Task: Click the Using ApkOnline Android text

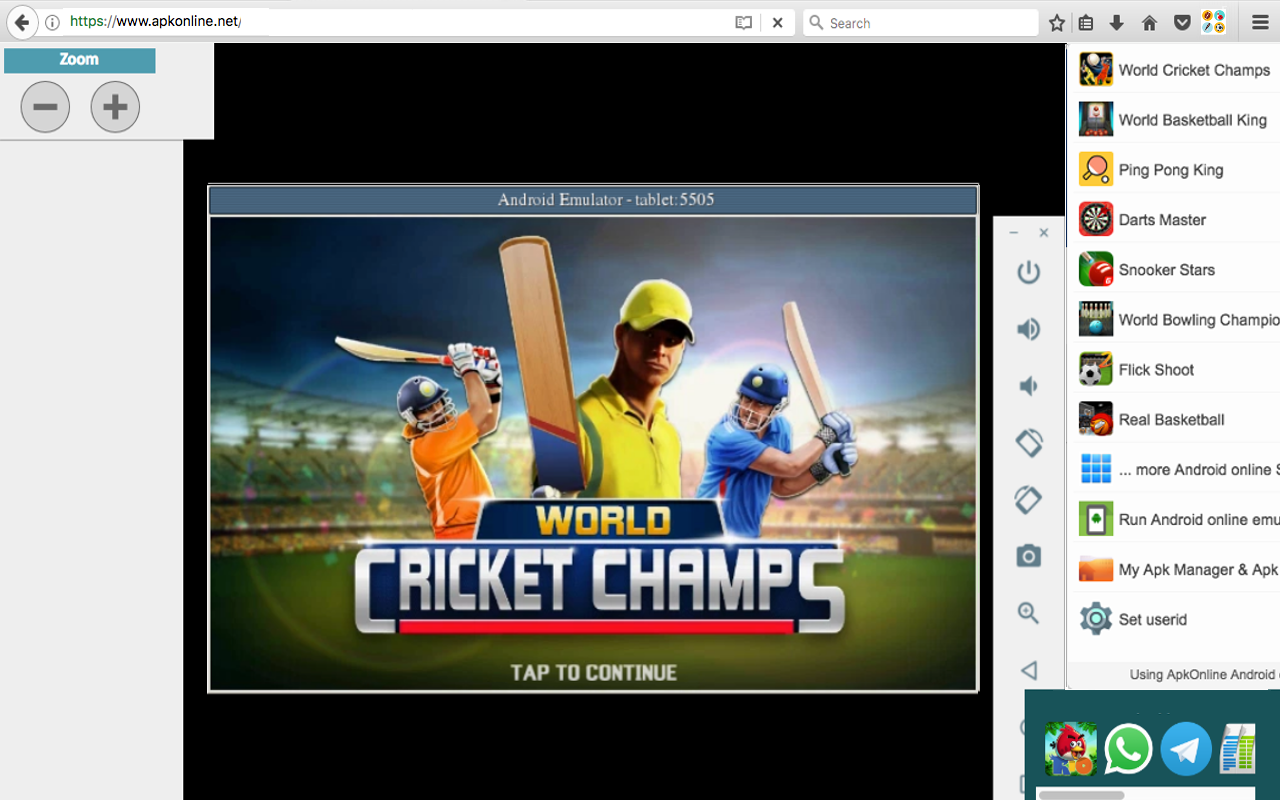Action: pos(1204,675)
